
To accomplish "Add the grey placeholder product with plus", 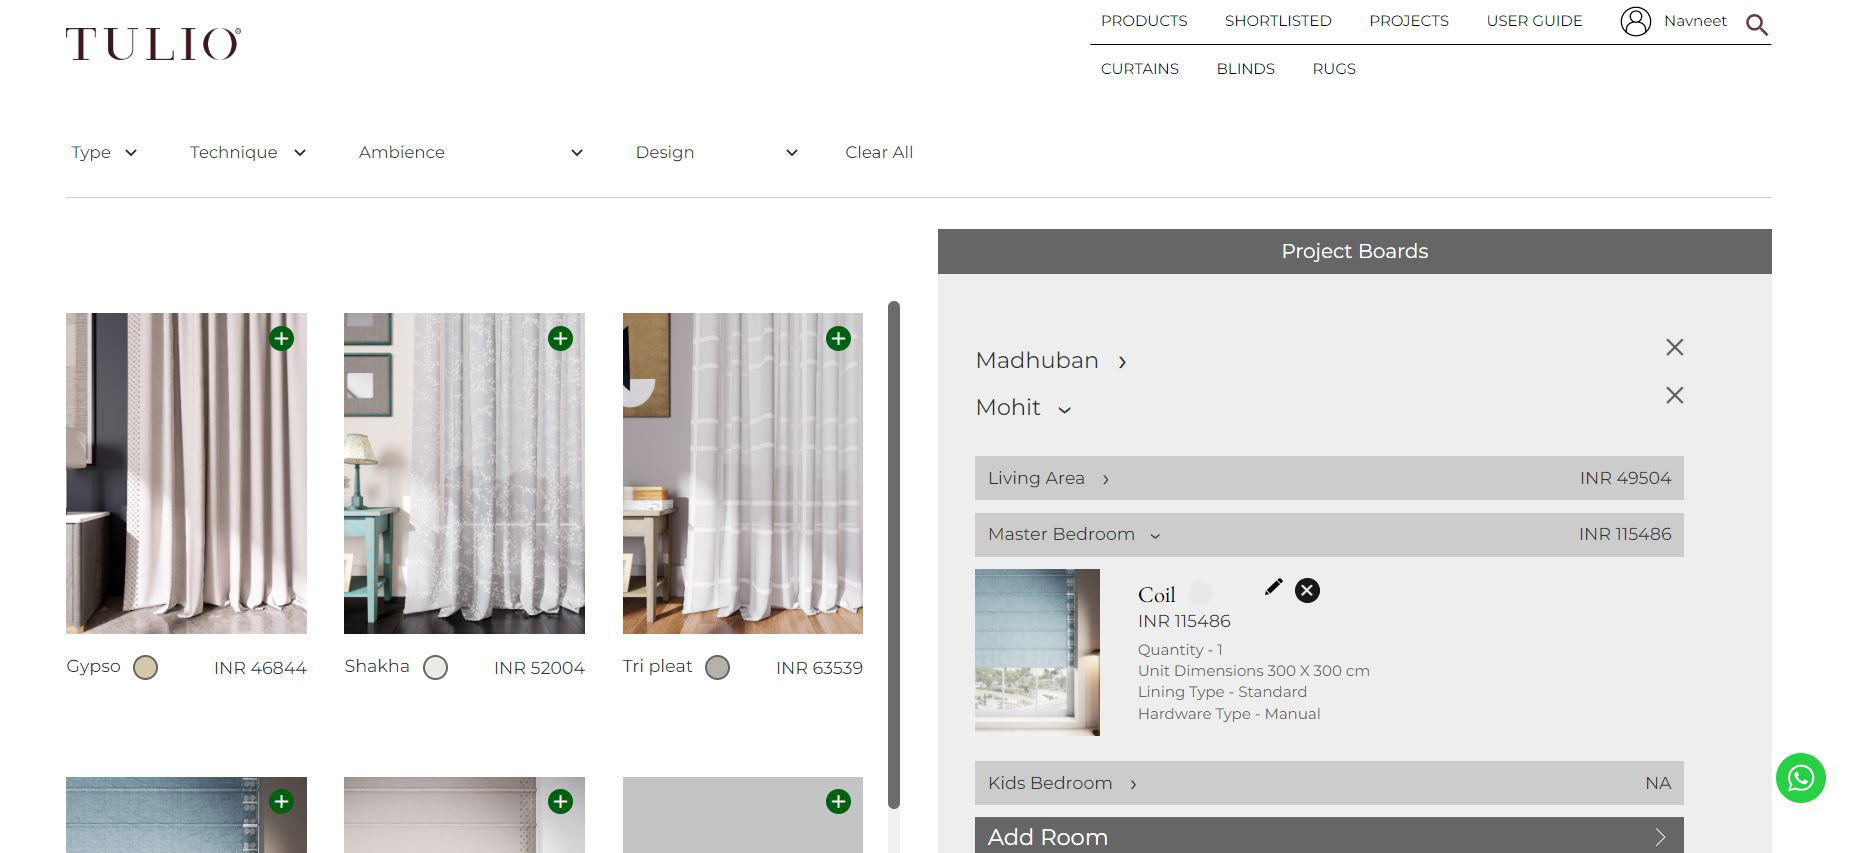I will (838, 801).
